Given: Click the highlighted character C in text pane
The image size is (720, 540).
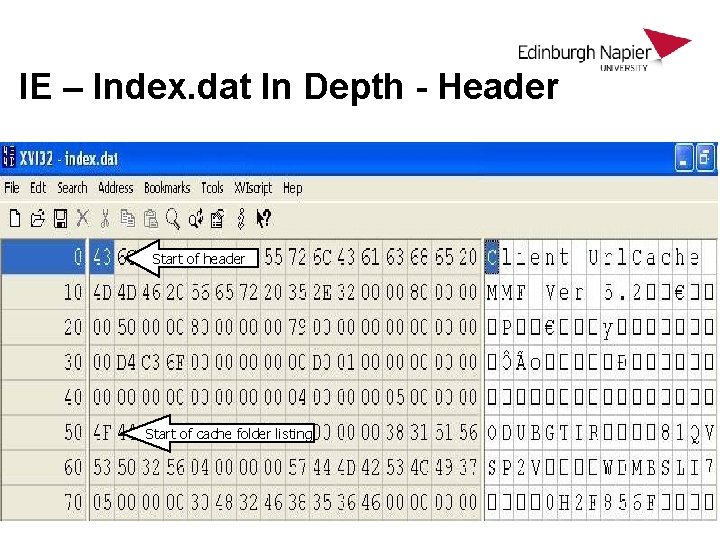Looking at the screenshot, I should 492,257.
